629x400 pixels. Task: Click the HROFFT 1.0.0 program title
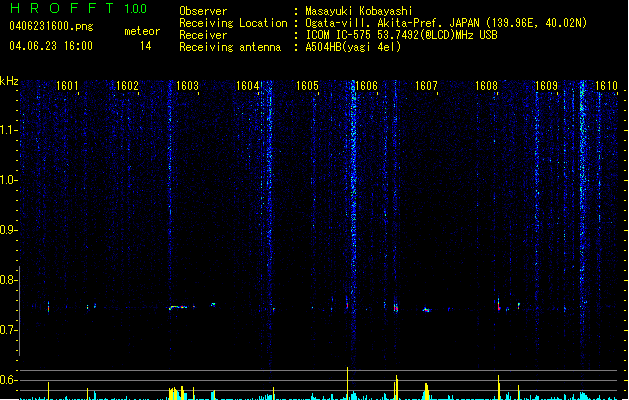(79, 8)
